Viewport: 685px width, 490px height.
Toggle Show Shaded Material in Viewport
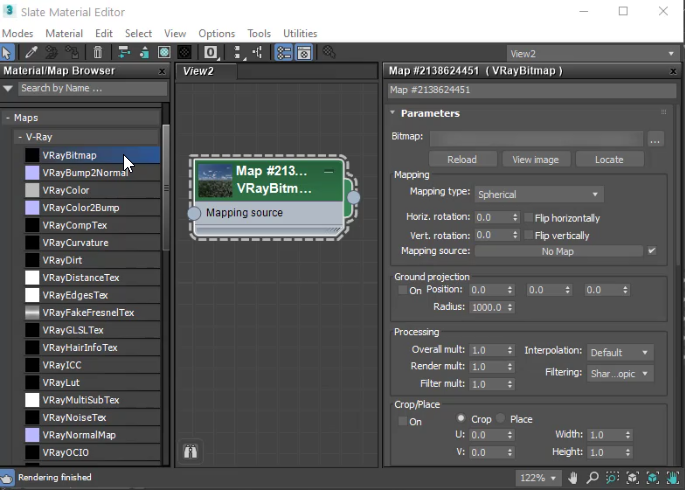[164, 53]
